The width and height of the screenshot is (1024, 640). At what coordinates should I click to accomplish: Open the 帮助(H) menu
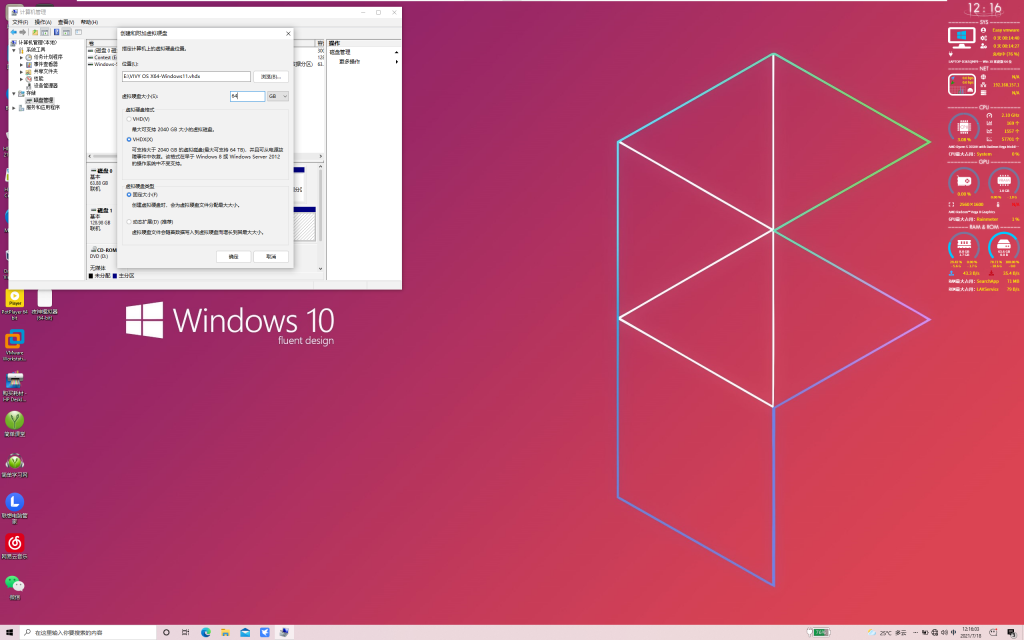click(89, 22)
